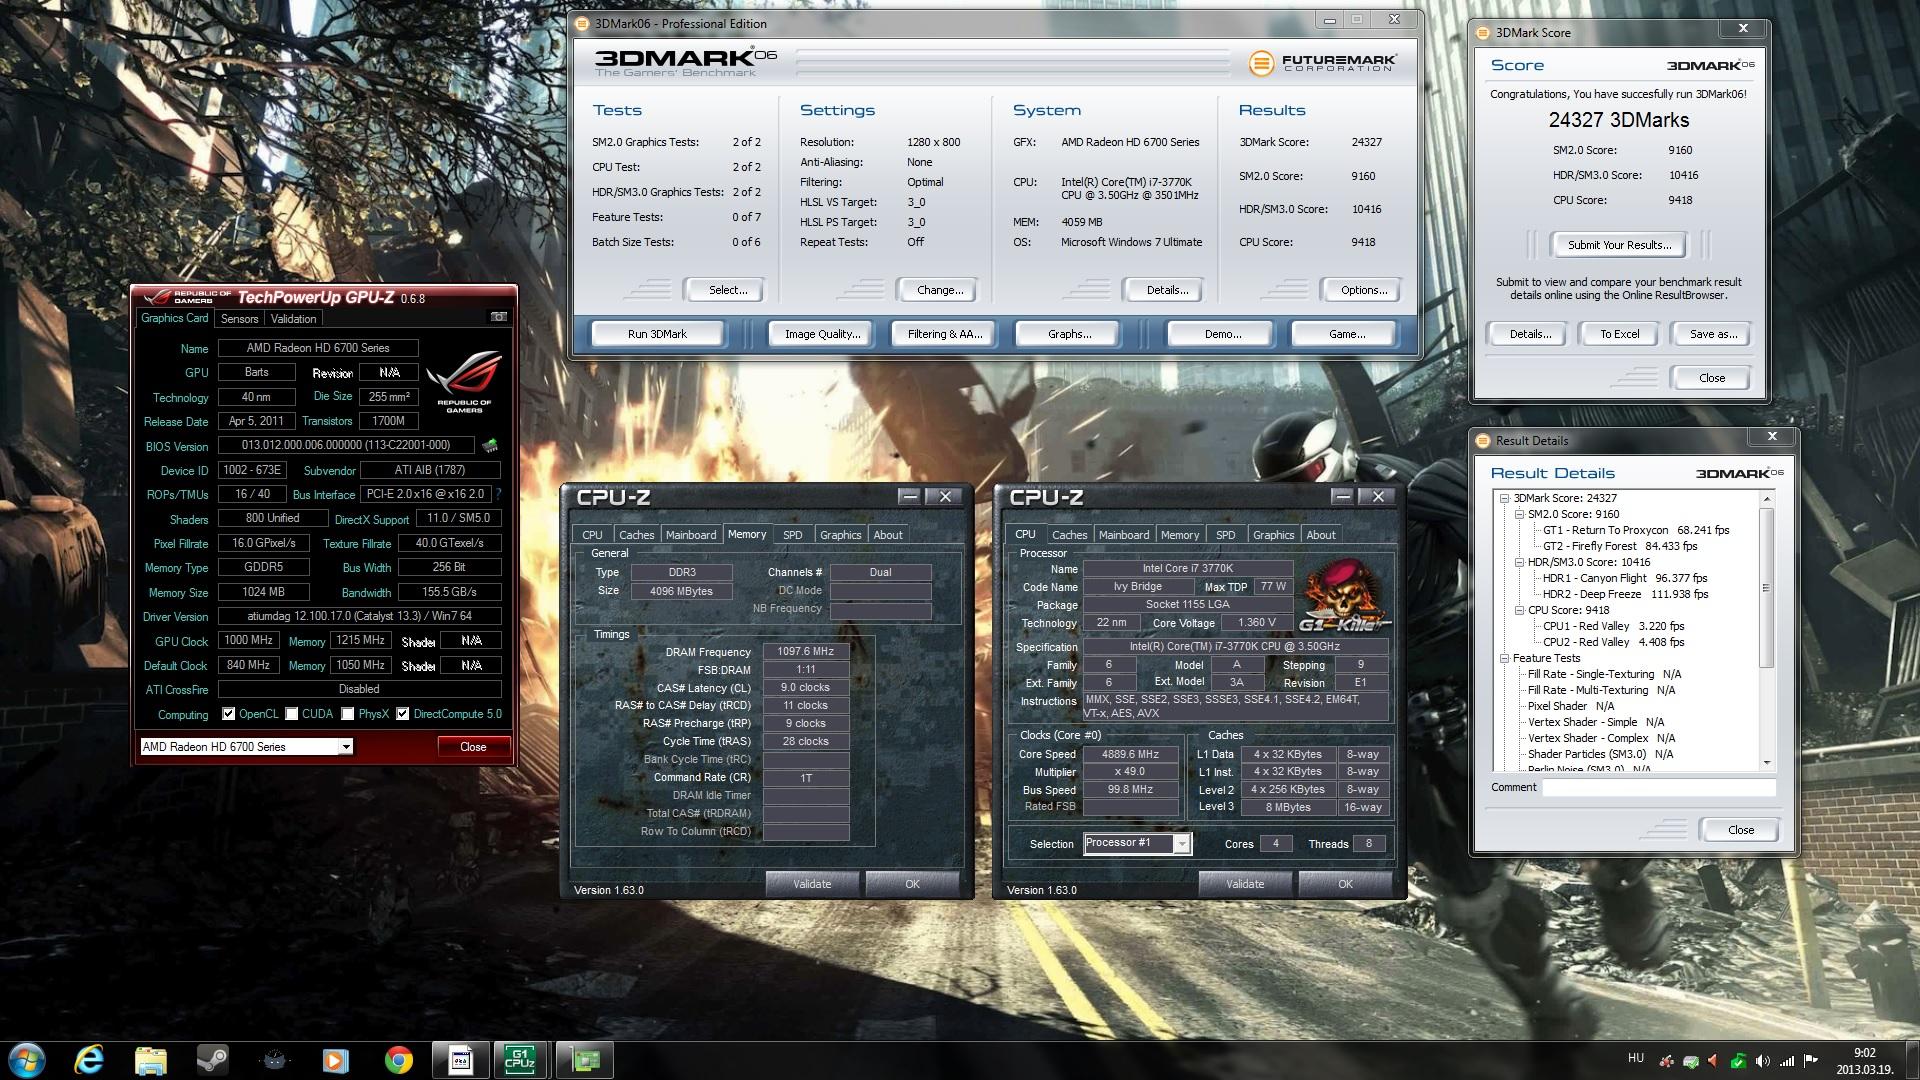The height and width of the screenshot is (1080, 1920).
Task: Toggle the OpenCL checkbox in GPU-Z
Action: click(x=229, y=714)
